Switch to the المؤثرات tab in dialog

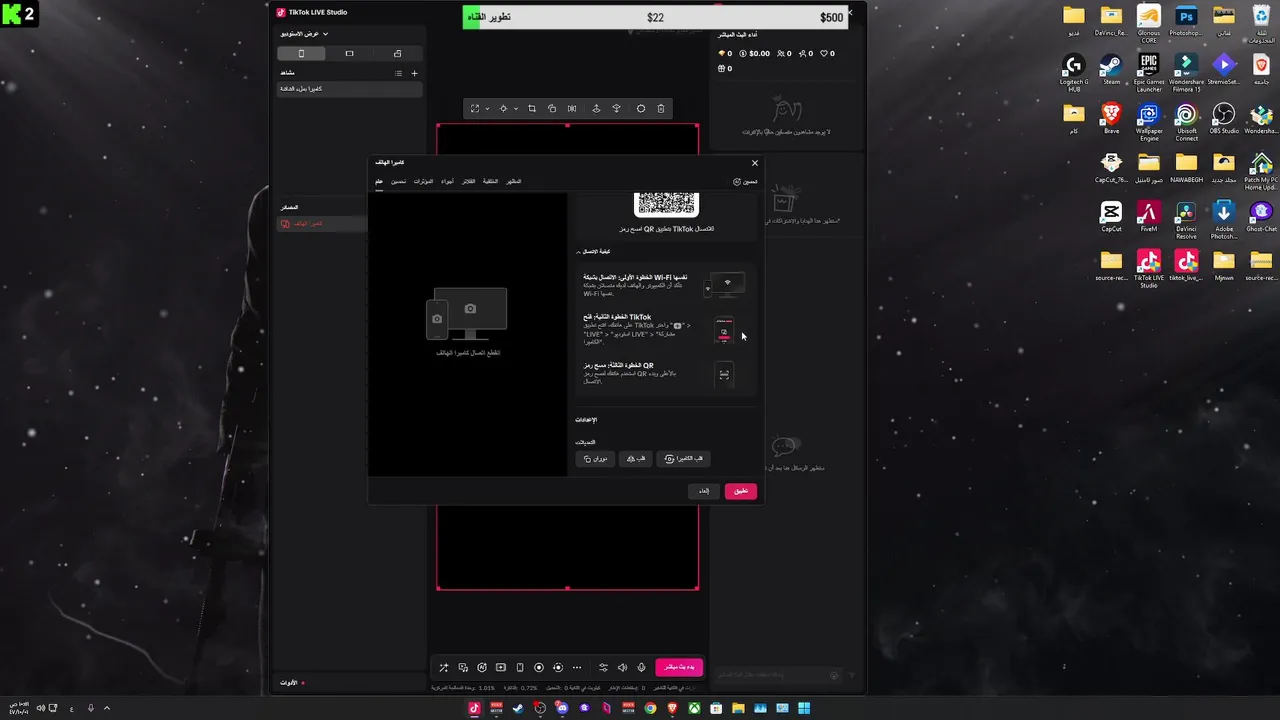click(x=423, y=181)
